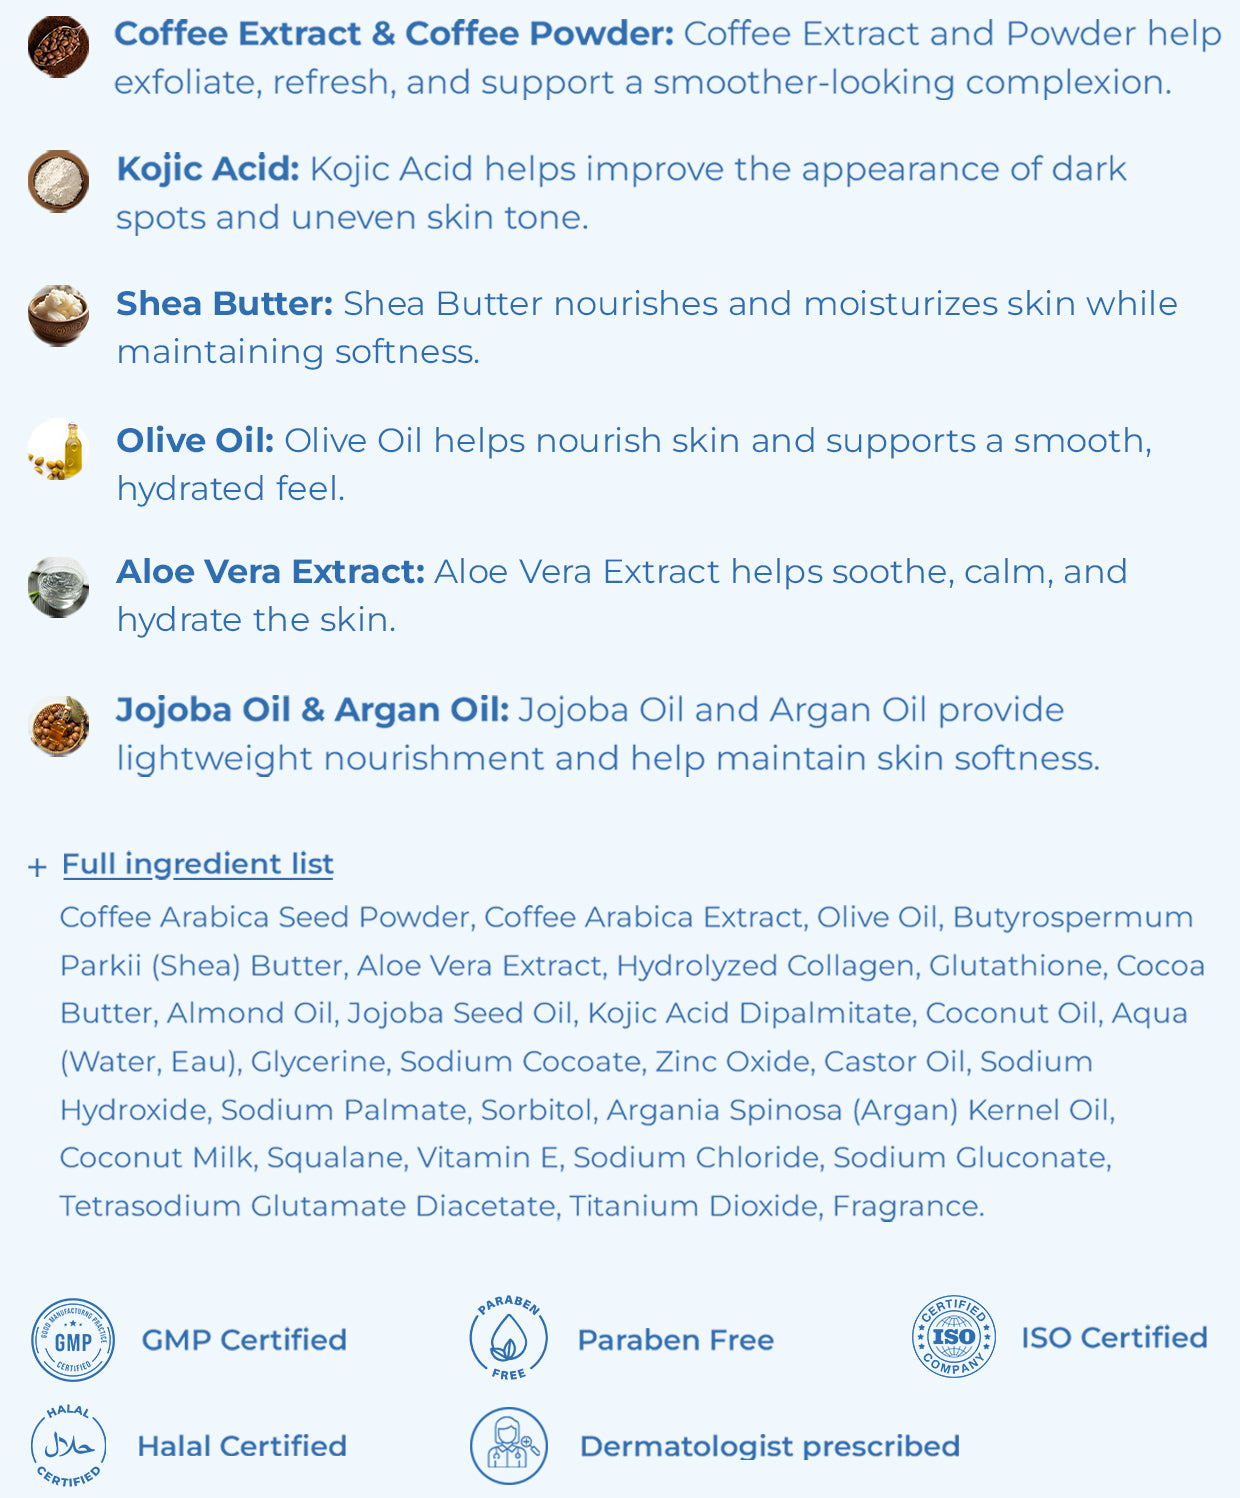Screen dimensions: 1240x1498
Task: Click the Dermatologist prescribed doctor icon
Action: (x=509, y=1446)
